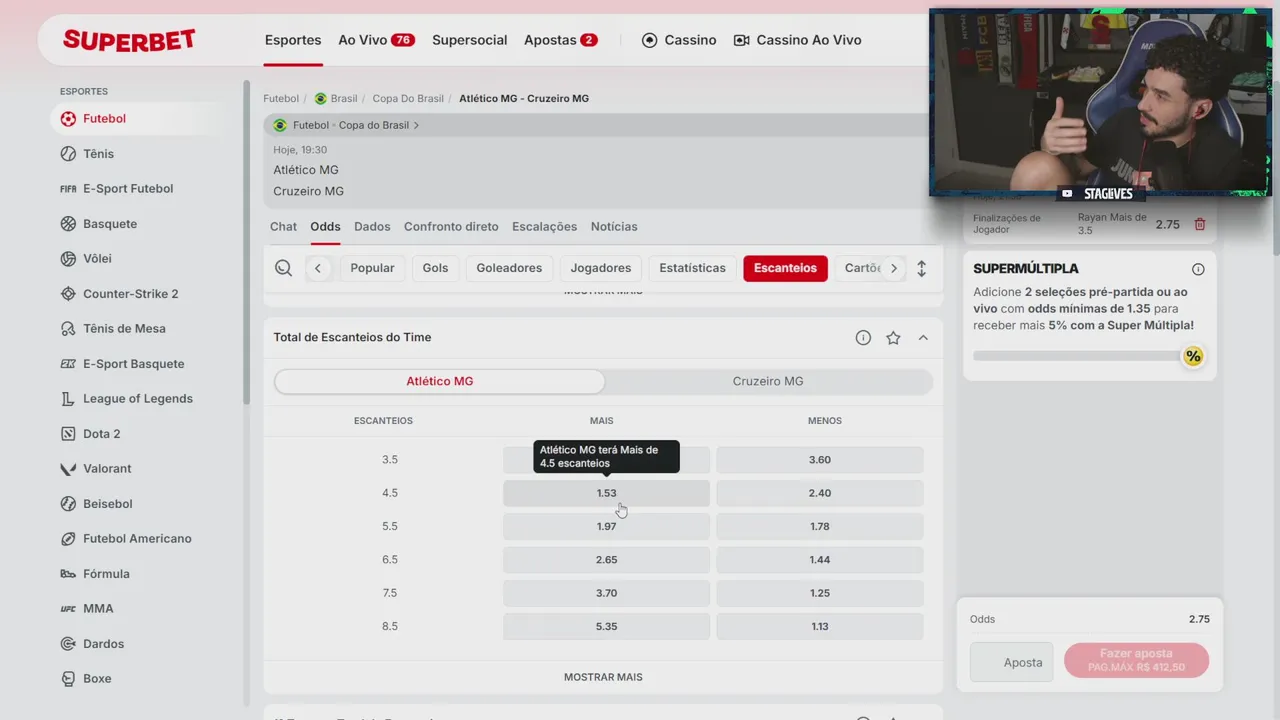The image size is (1280, 720).
Task: Click Futebol breadcrumb link
Action: click(281, 99)
